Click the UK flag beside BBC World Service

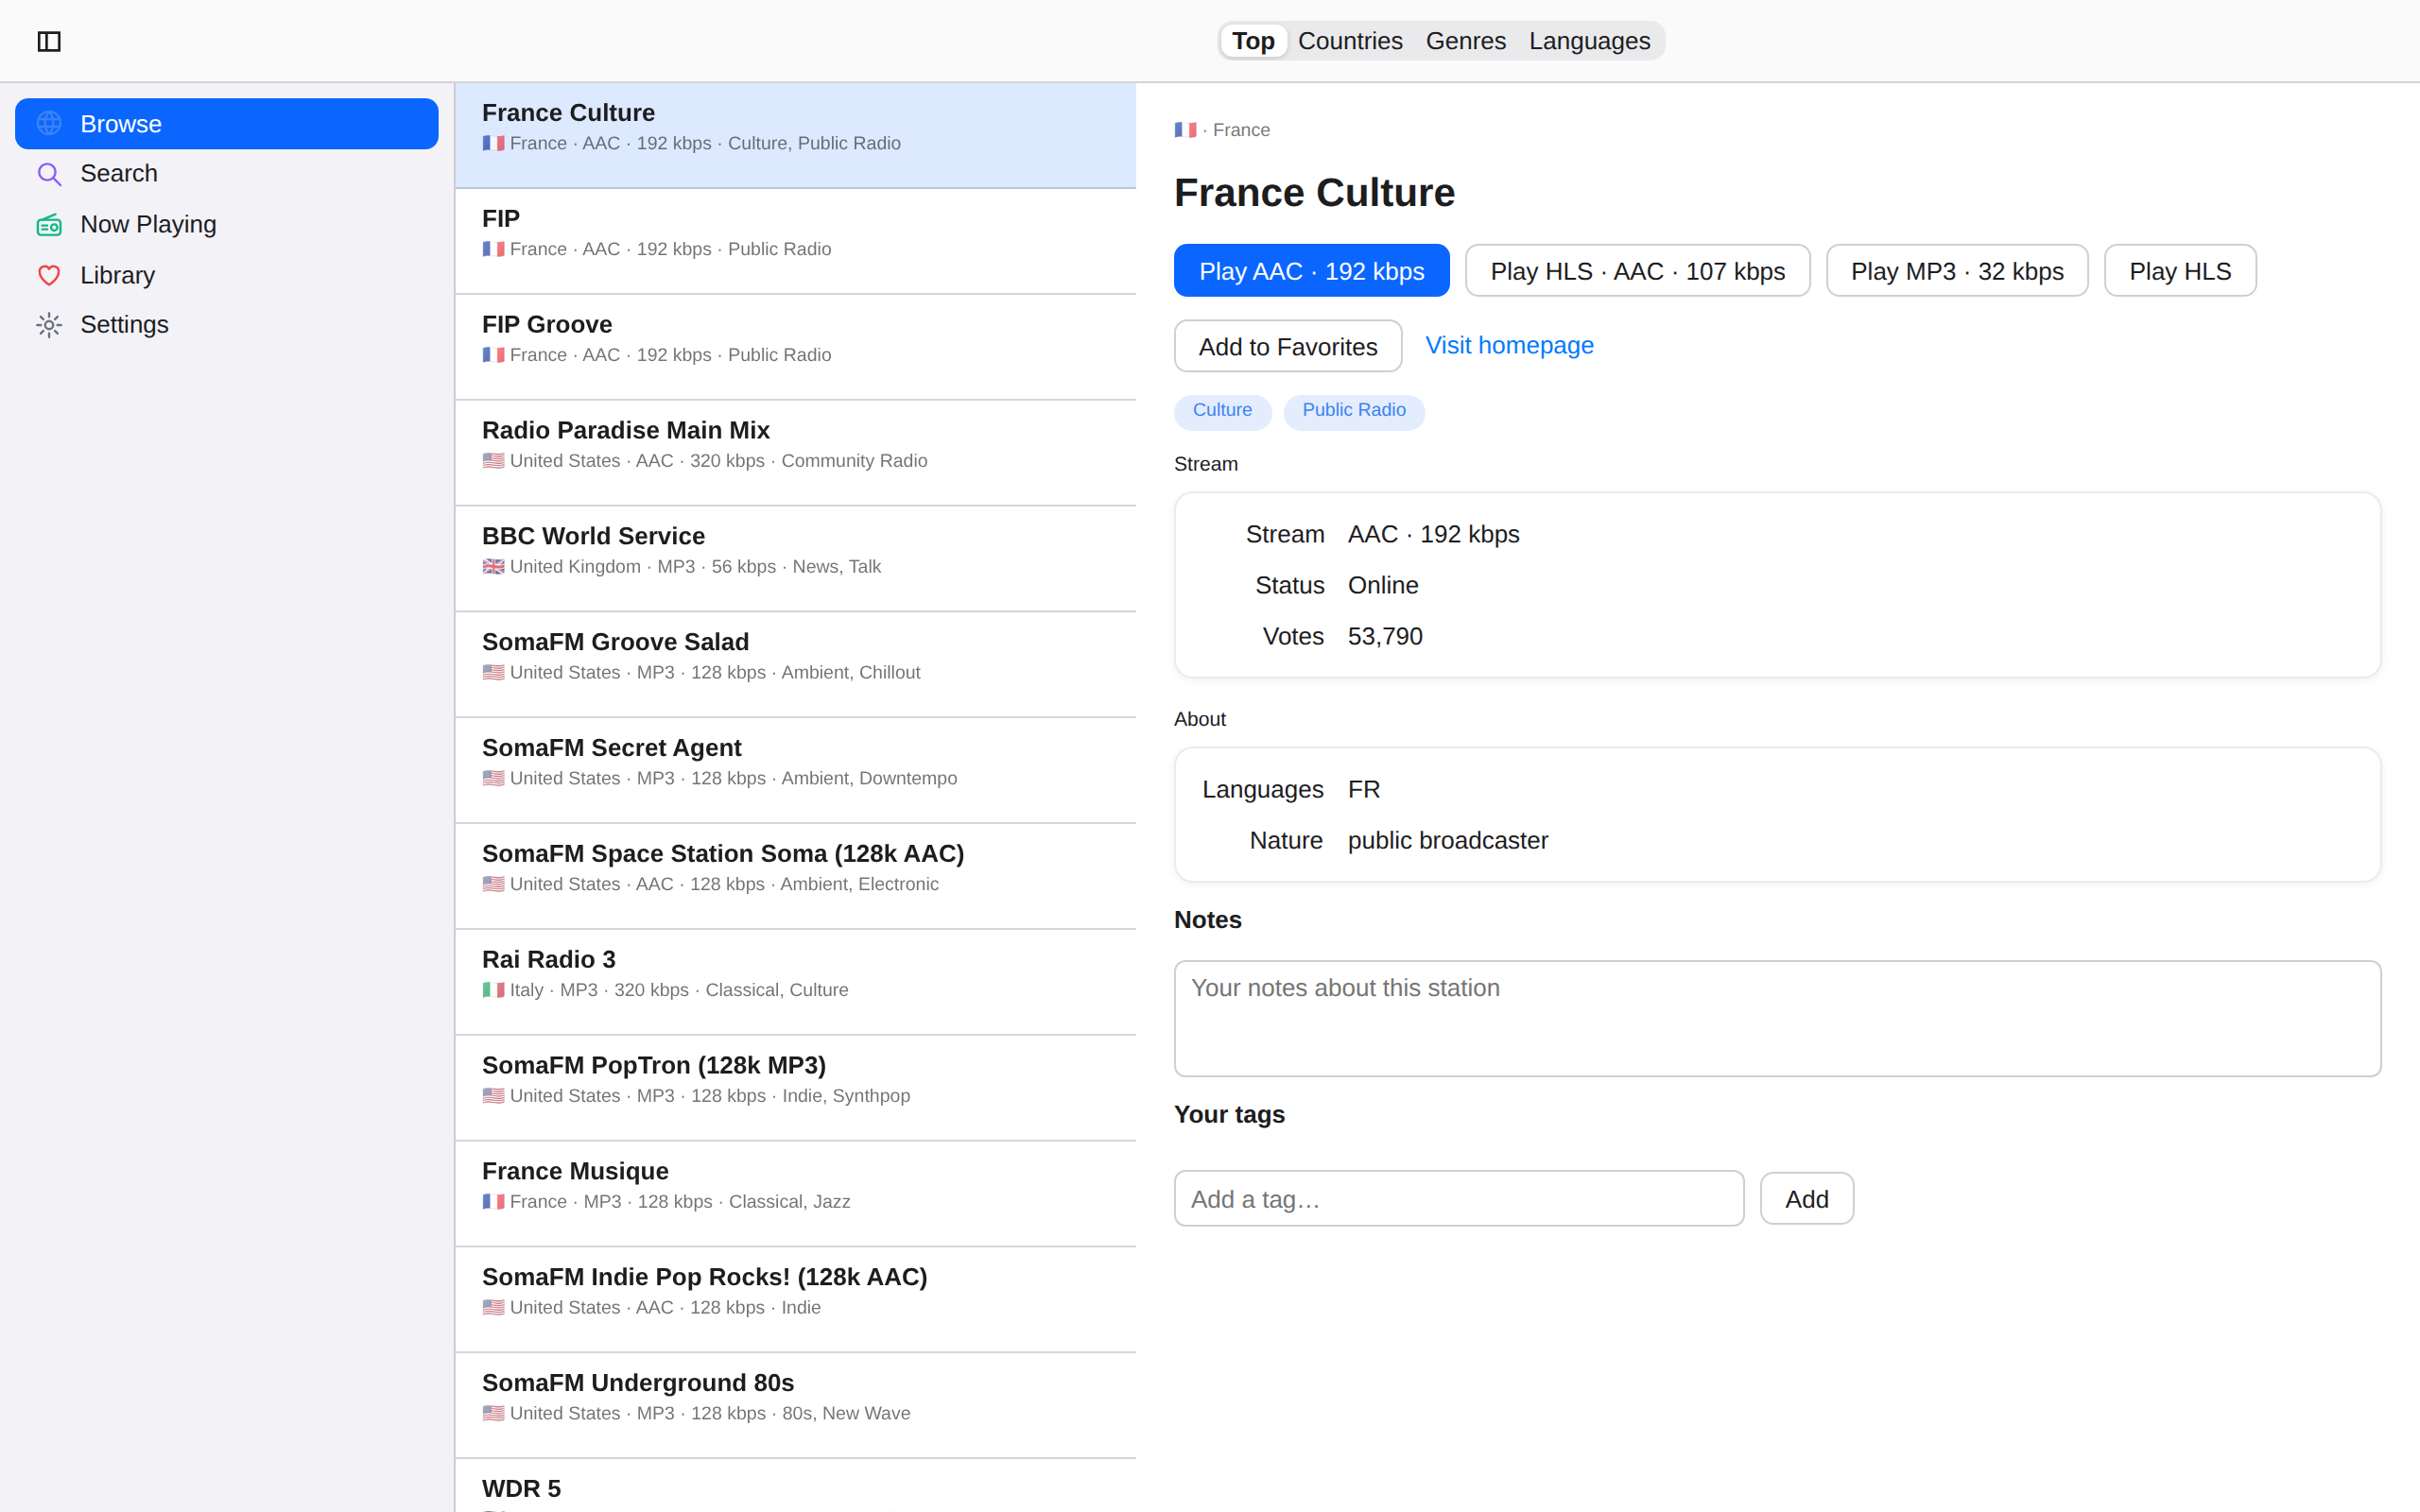[493, 567]
